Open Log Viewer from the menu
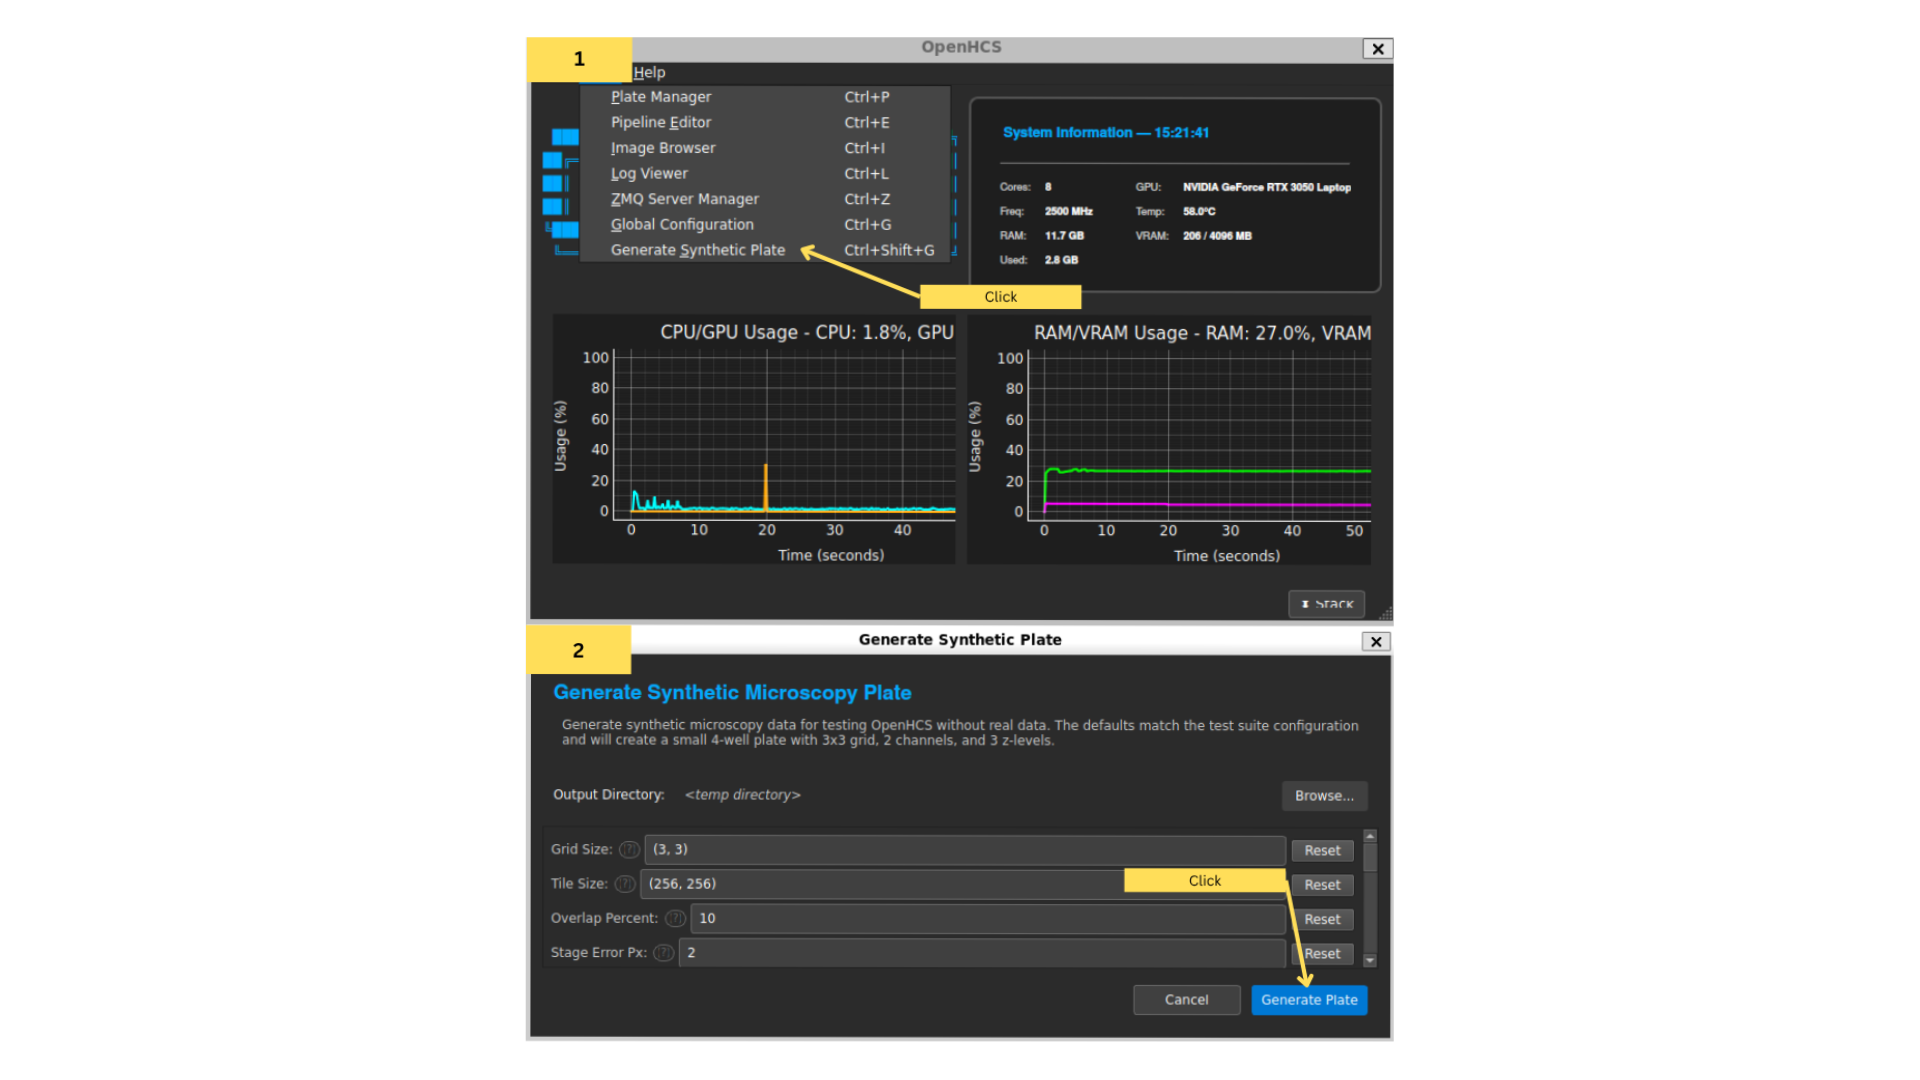The image size is (1920, 1080). point(765,173)
